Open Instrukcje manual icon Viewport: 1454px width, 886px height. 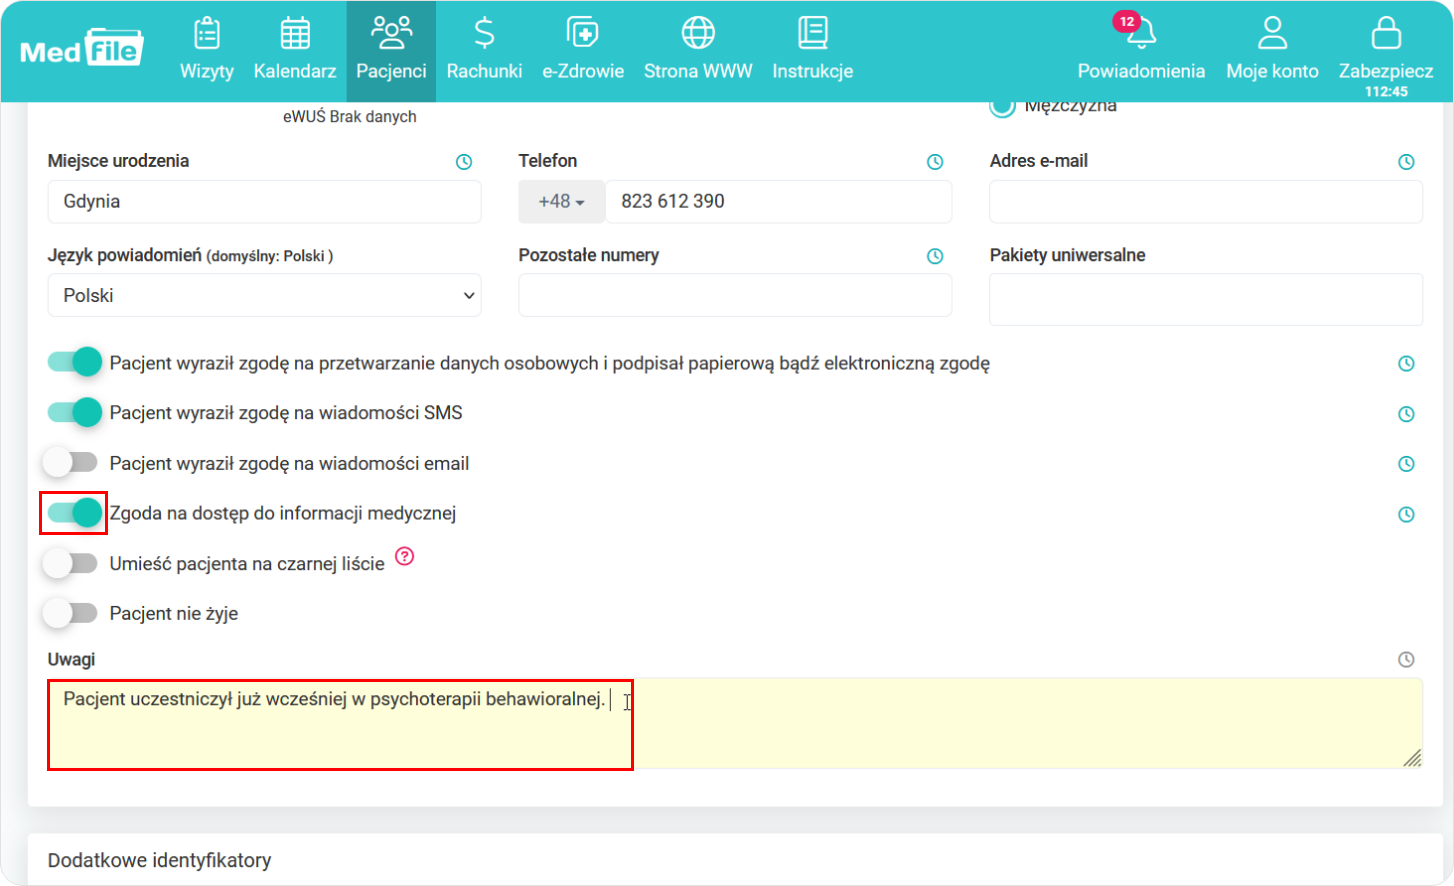[812, 33]
